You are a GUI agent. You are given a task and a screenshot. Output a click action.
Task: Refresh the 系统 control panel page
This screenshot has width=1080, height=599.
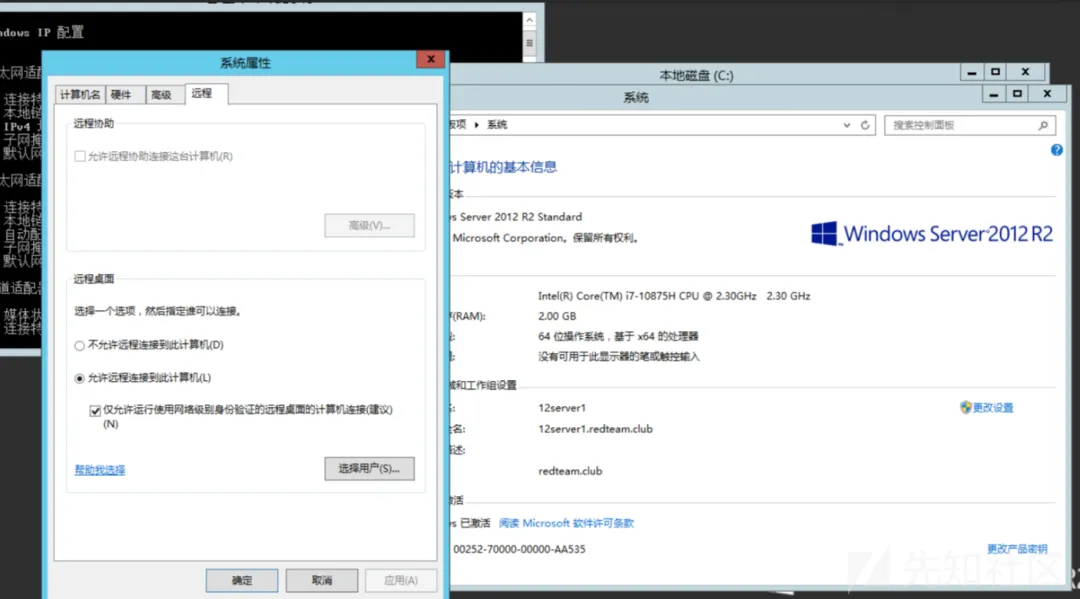(x=865, y=125)
